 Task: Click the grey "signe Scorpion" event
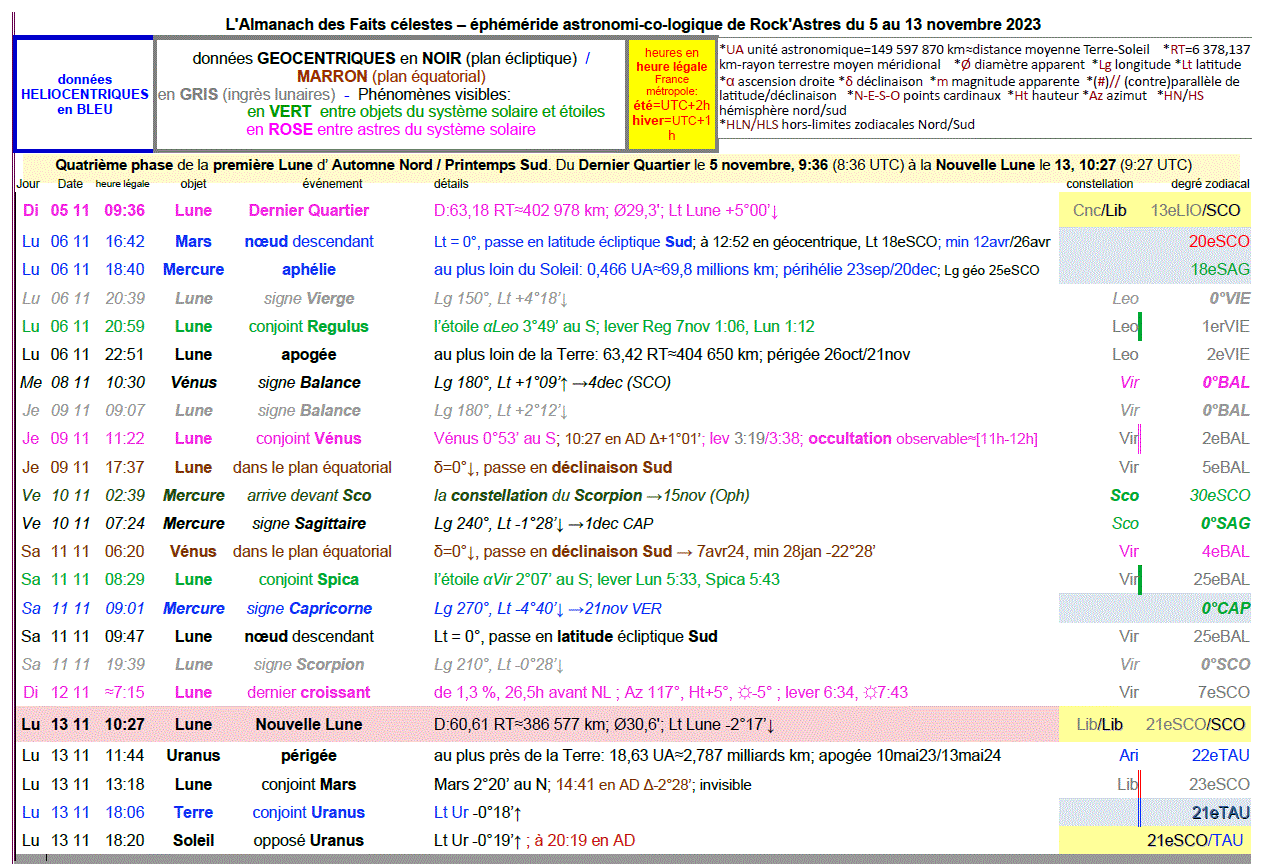[x=309, y=665]
